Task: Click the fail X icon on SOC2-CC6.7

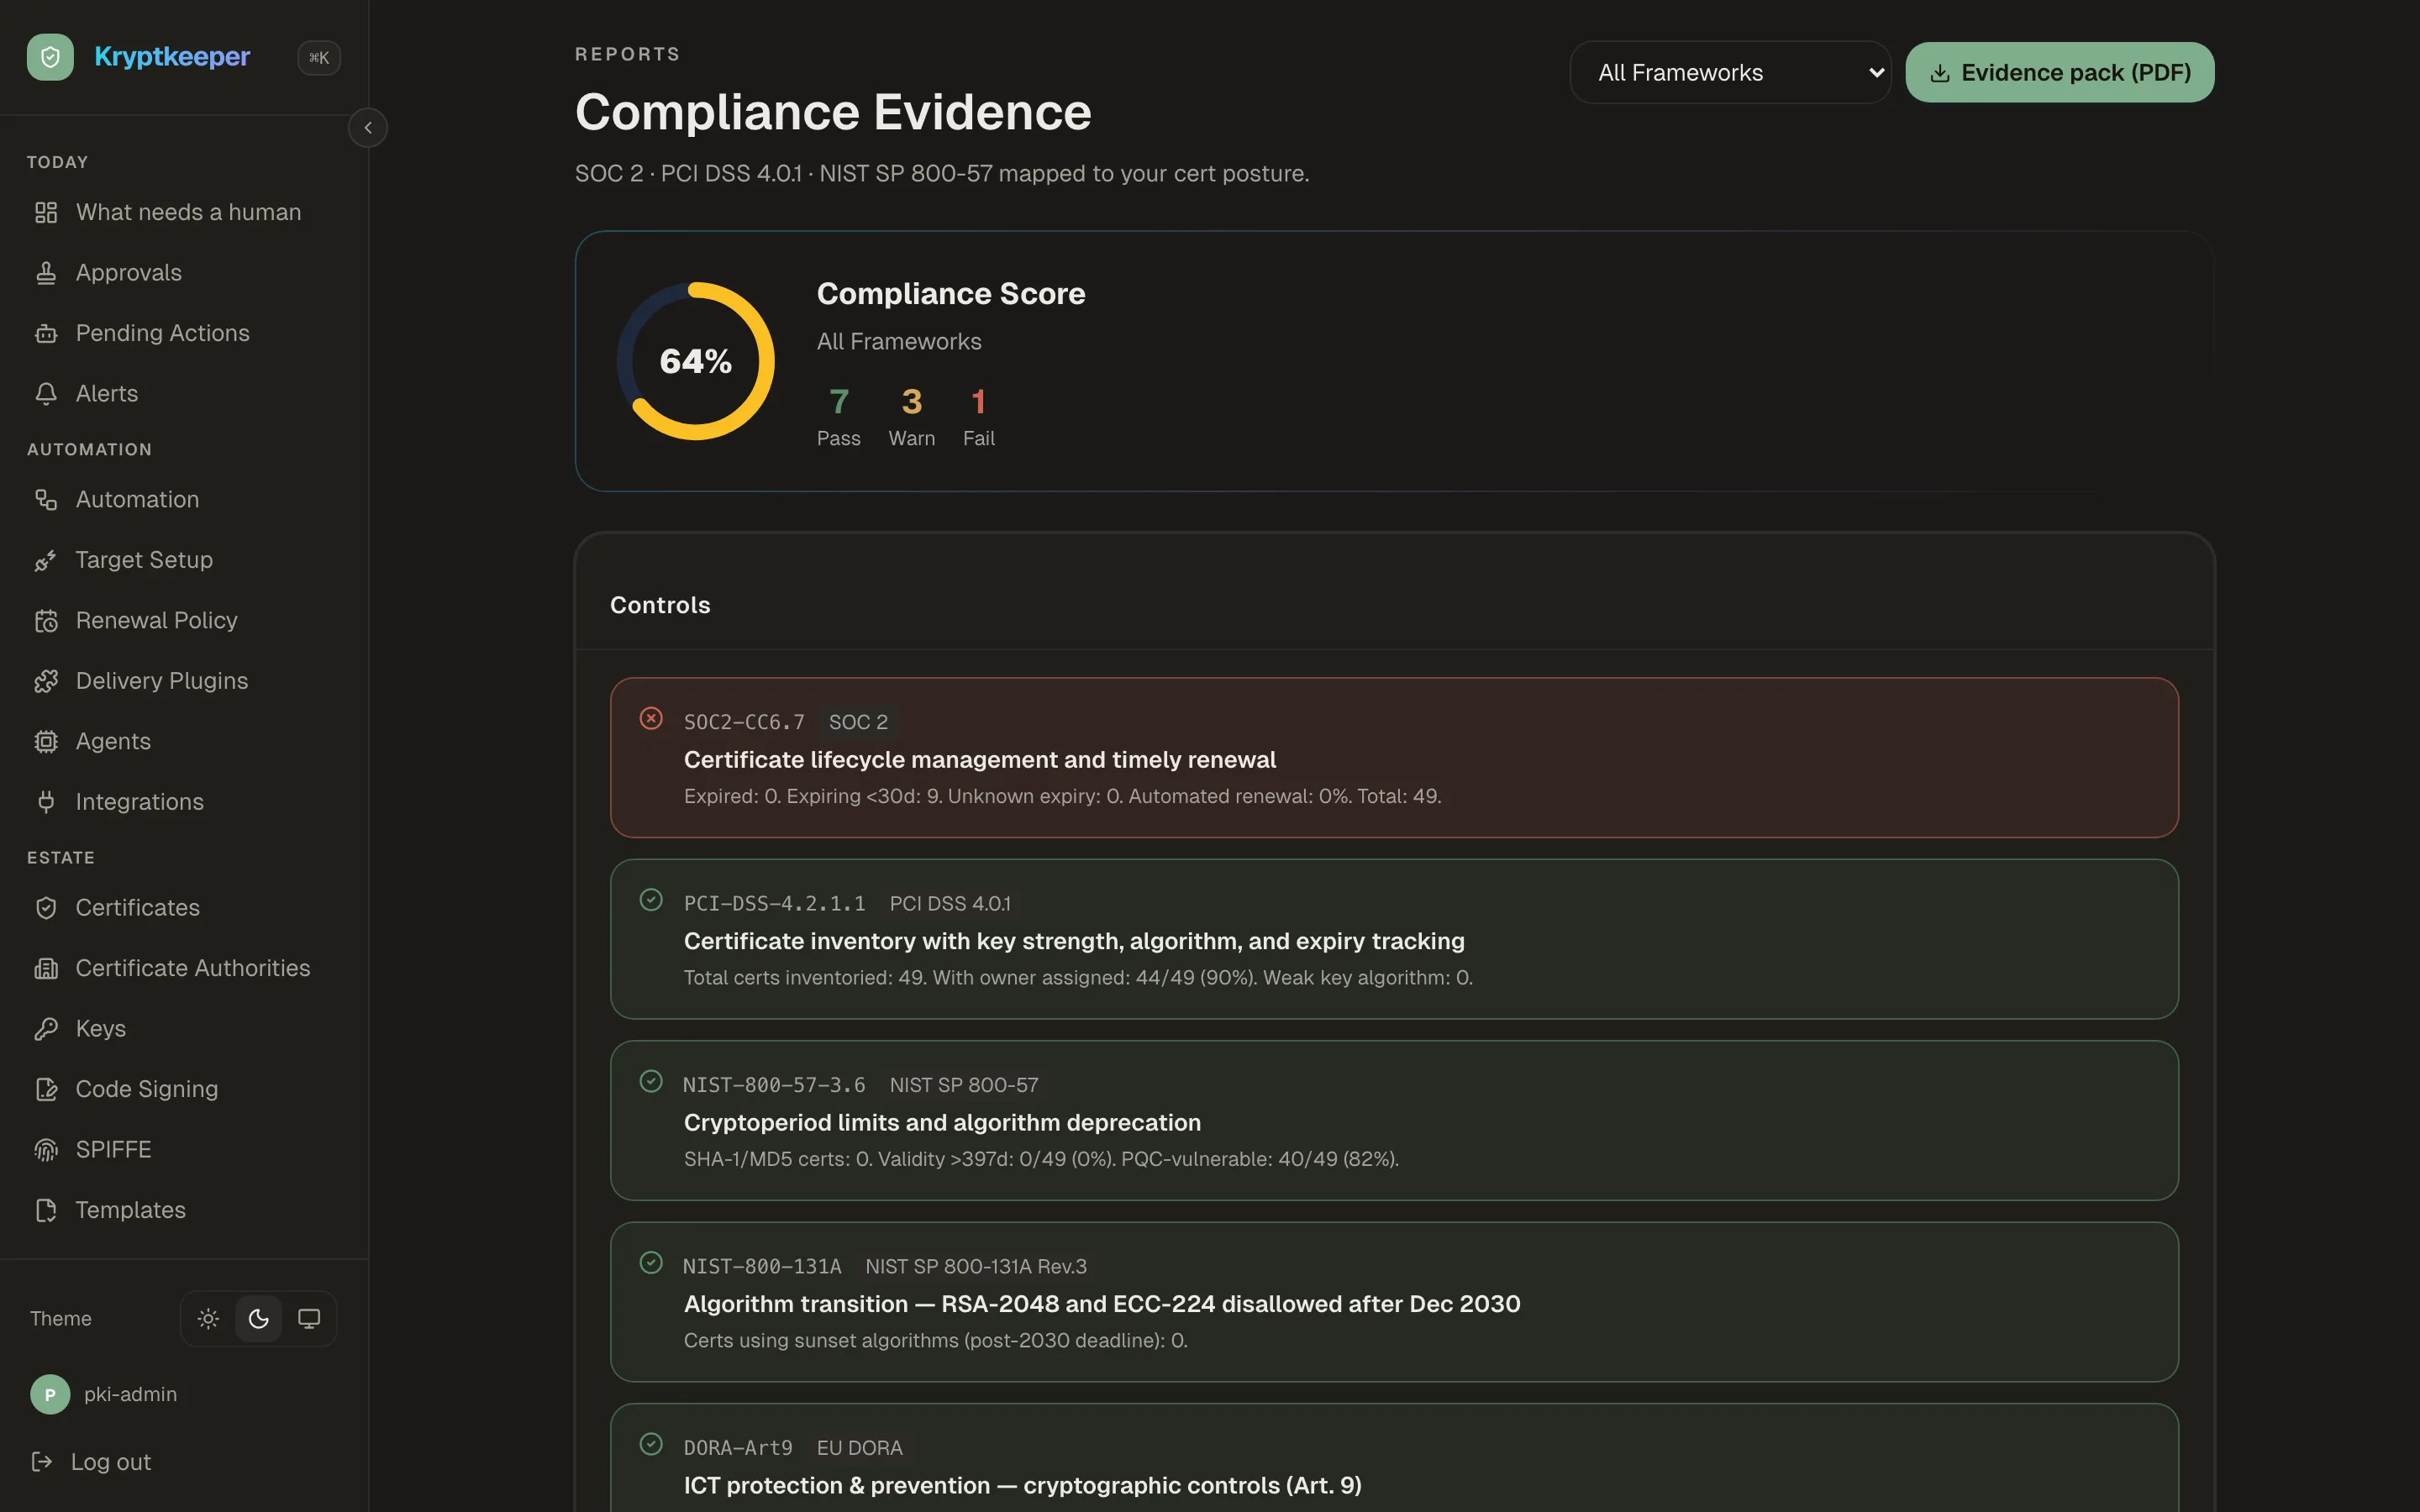Action: (651, 719)
